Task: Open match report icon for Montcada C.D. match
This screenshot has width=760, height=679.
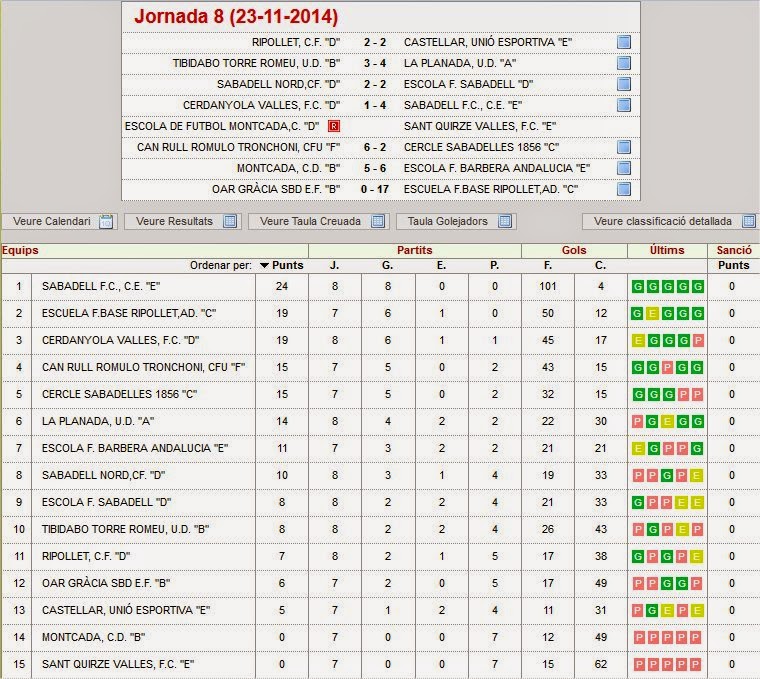Action: pos(624,168)
